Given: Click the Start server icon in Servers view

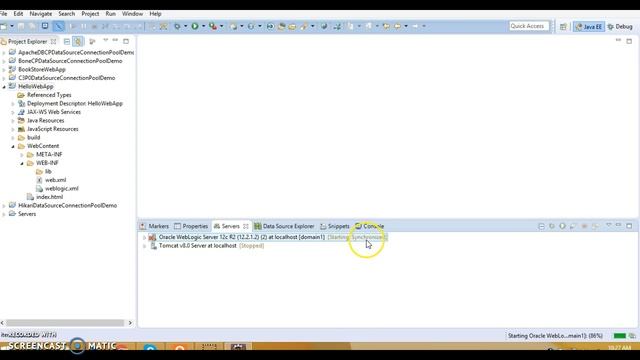Looking at the screenshot, I should pyautogui.click(x=562, y=226).
